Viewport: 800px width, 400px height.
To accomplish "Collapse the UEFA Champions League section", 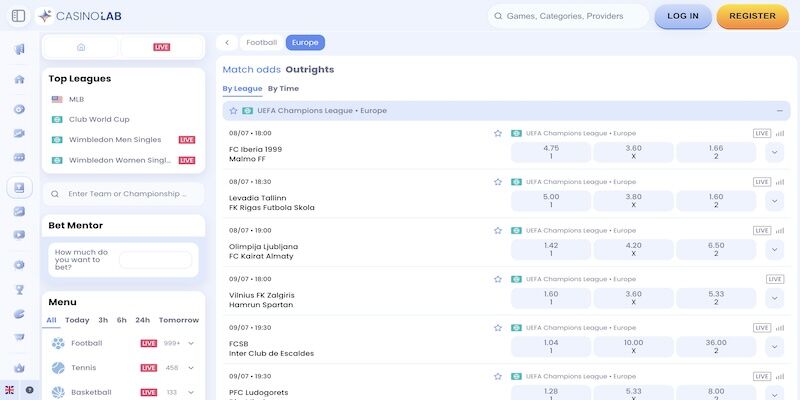I will (780, 111).
